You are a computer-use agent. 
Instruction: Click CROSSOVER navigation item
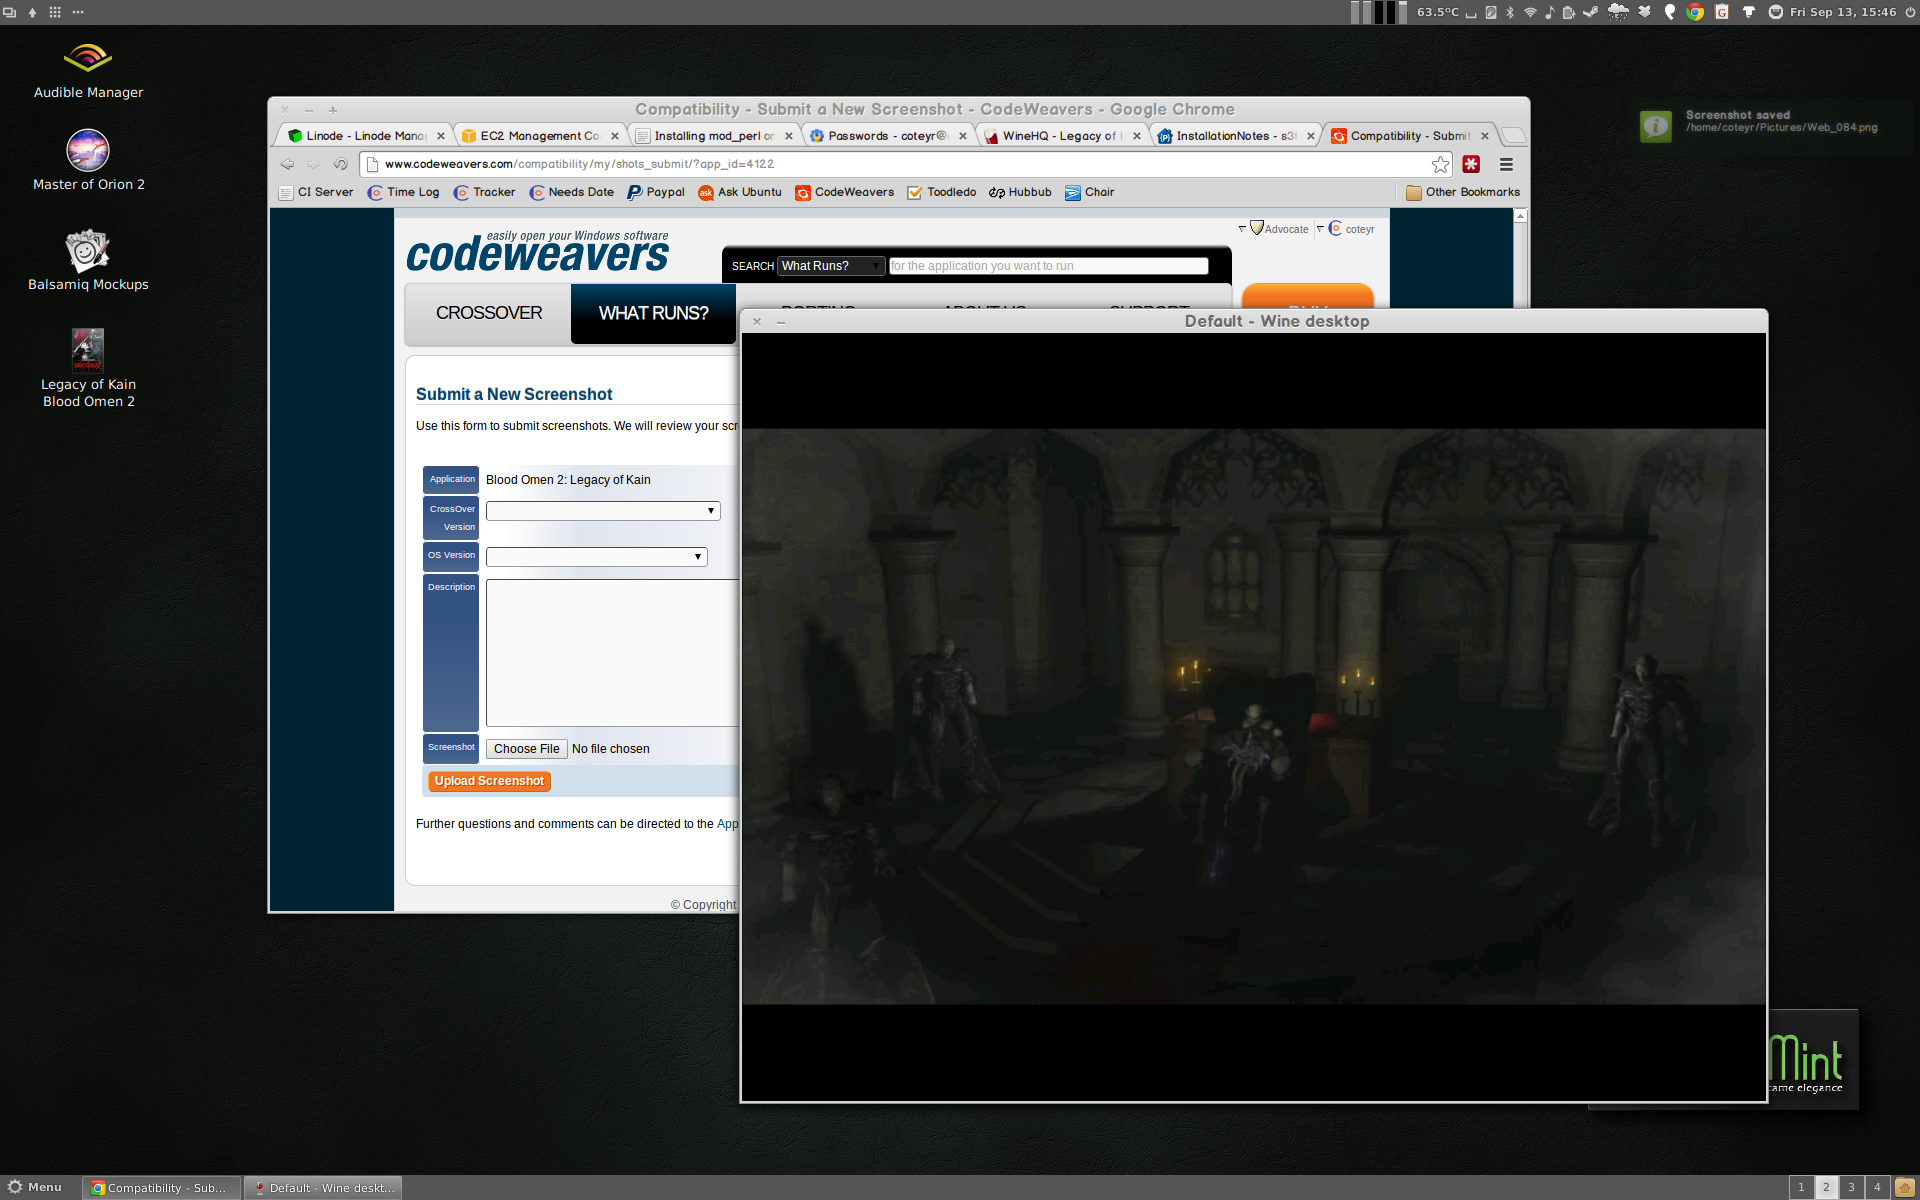(x=488, y=314)
